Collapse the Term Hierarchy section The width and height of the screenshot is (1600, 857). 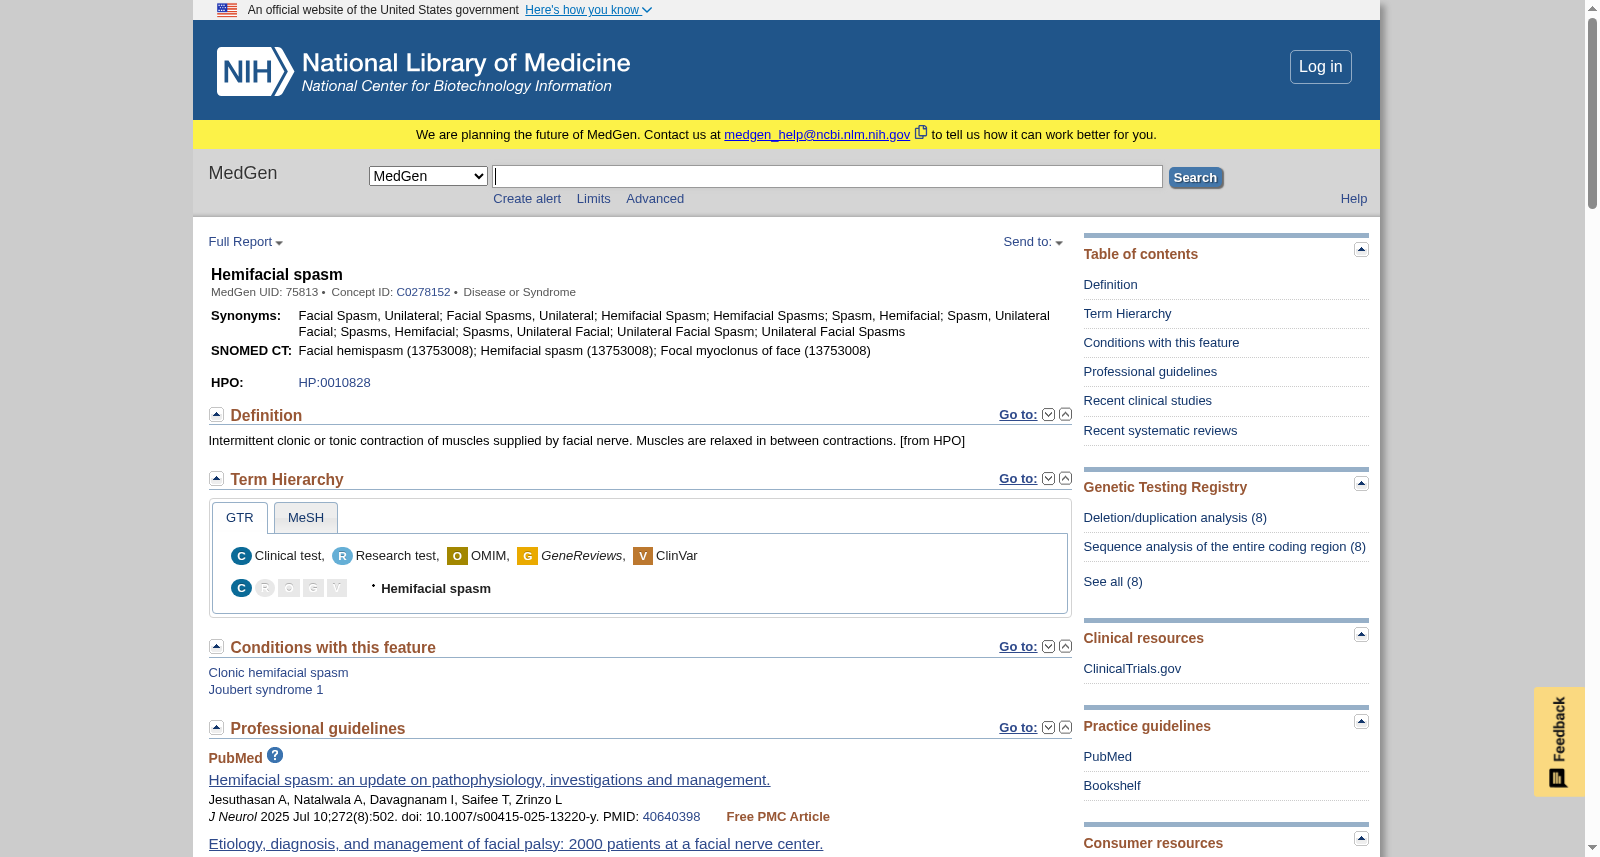click(216, 478)
